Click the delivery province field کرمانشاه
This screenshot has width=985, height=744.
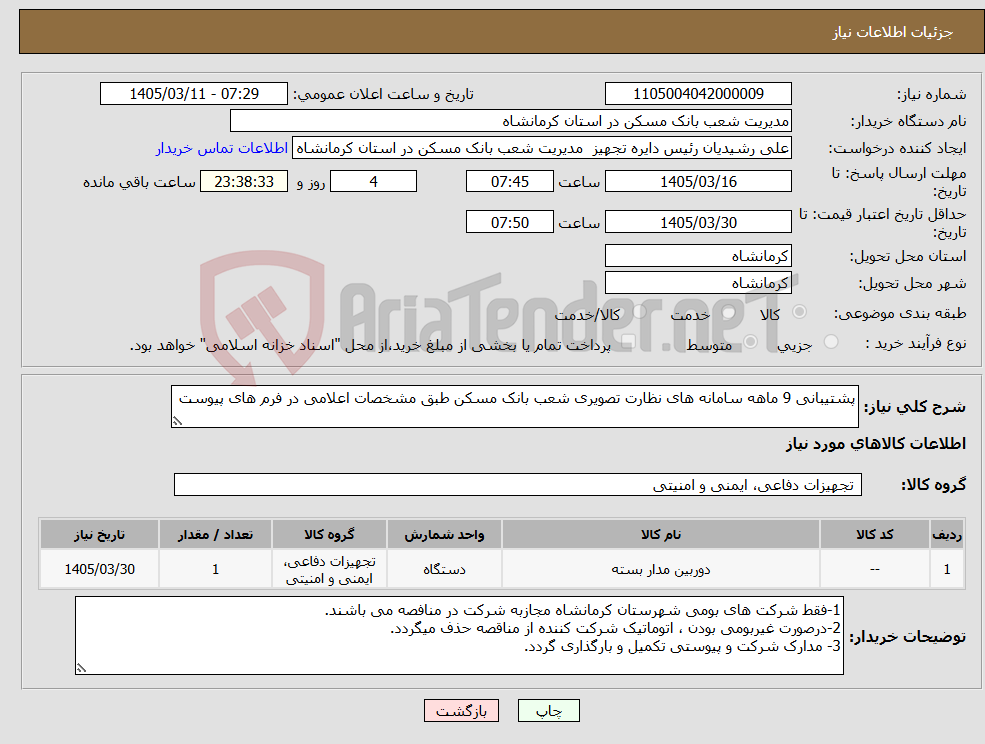(698, 256)
